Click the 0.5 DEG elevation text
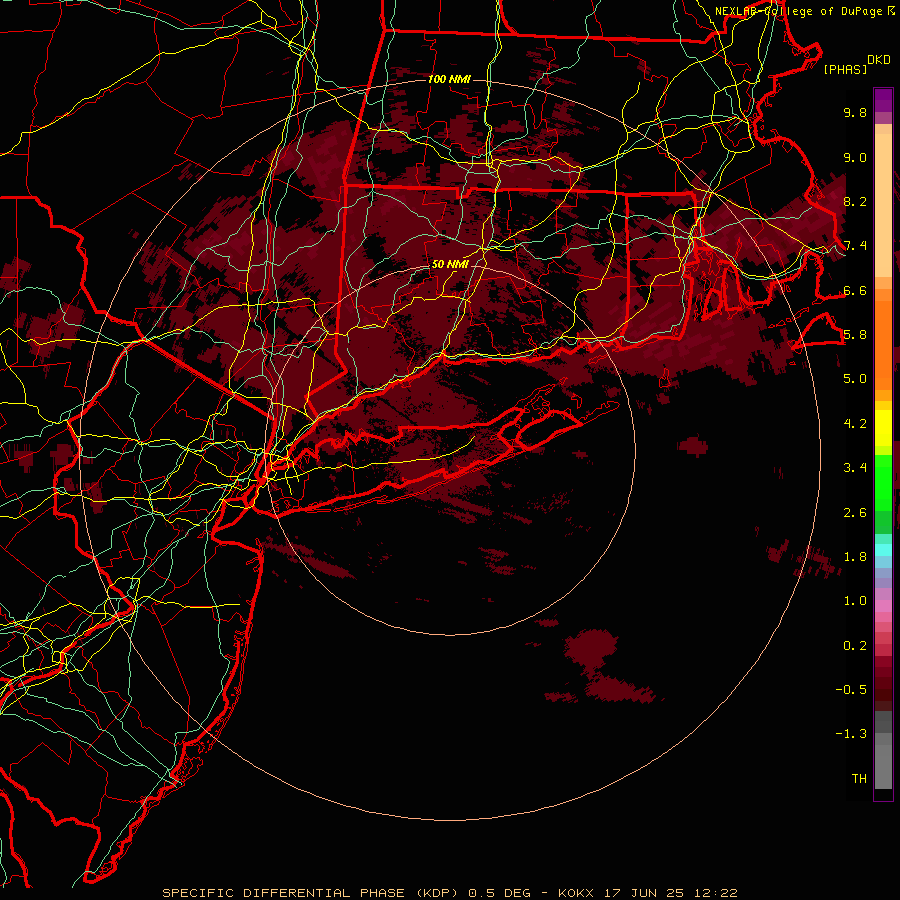 pyautogui.click(x=498, y=893)
